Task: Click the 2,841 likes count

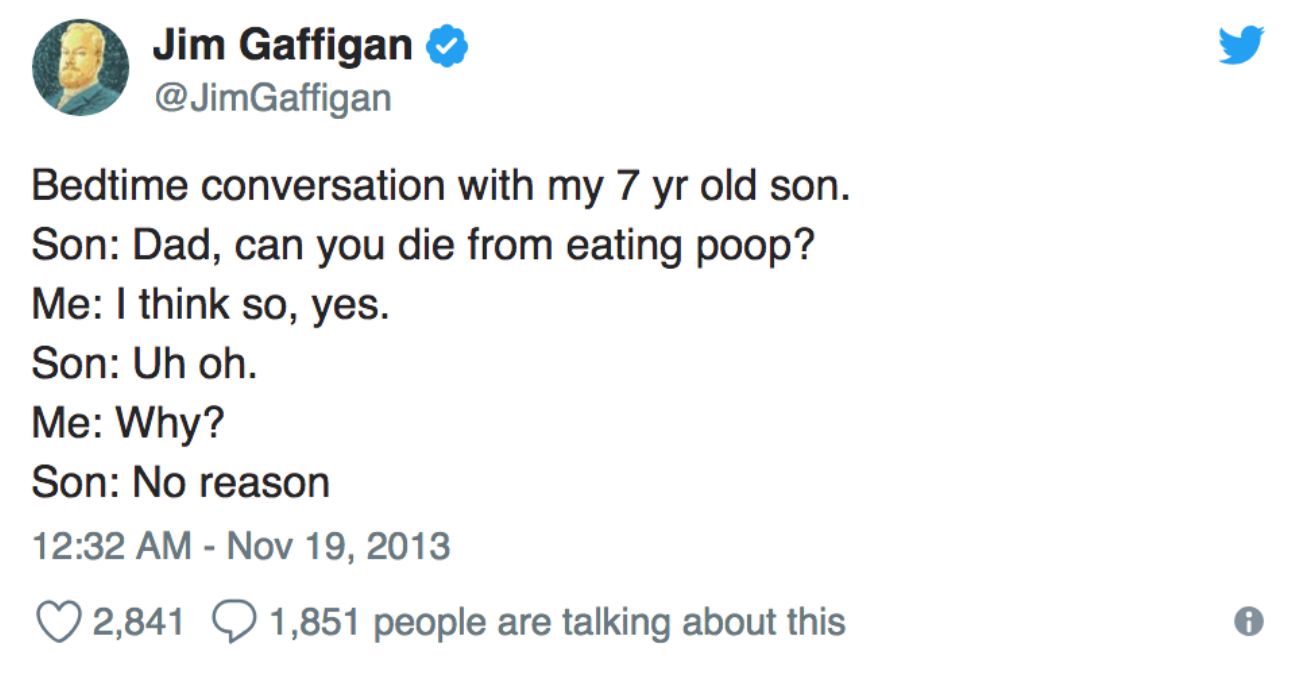Action: pyautogui.click(x=138, y=623)
